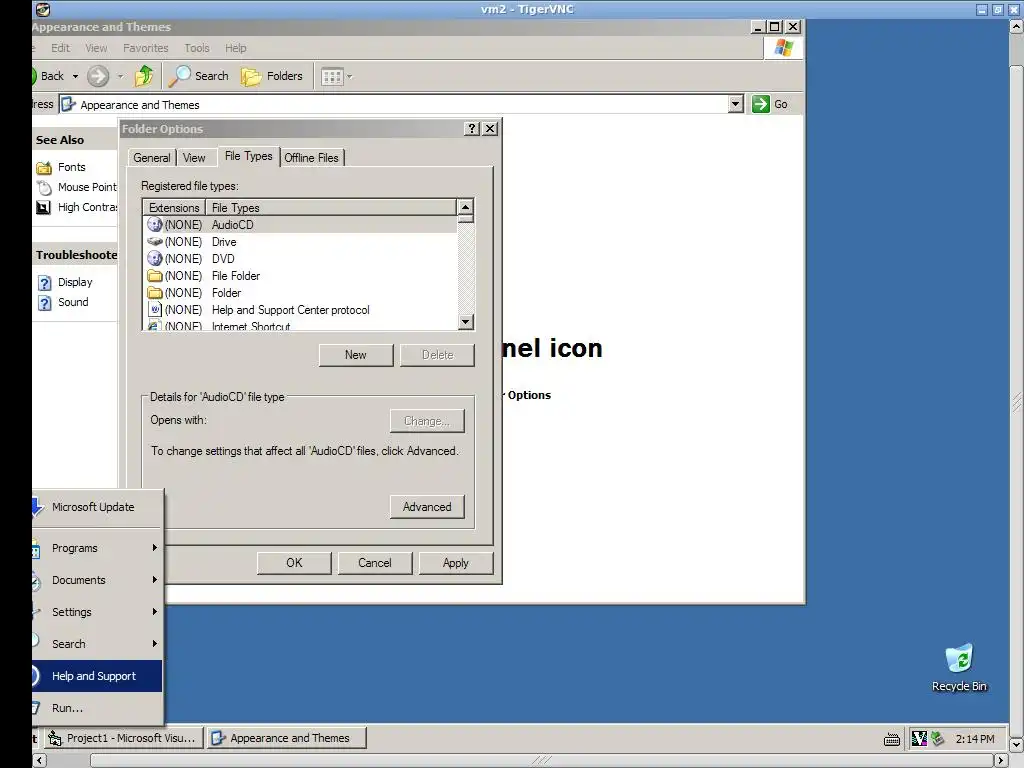1024x768 pixels.
Task: Open the High Contrast link
Action: [88, 207]
